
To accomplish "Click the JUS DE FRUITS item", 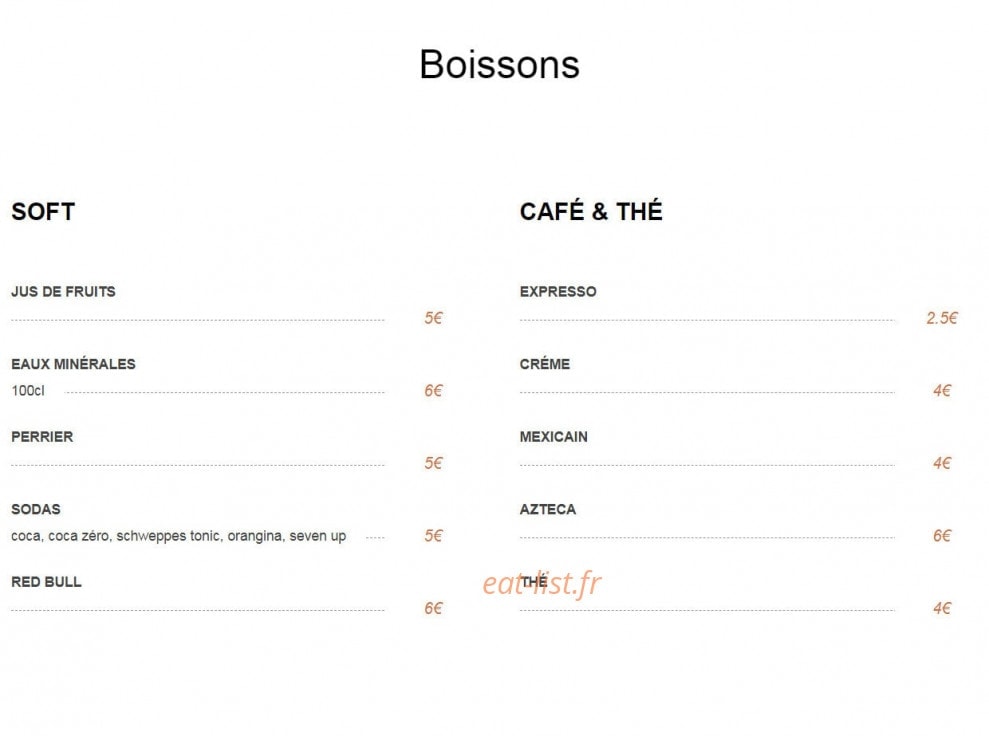I will point(63,291).
